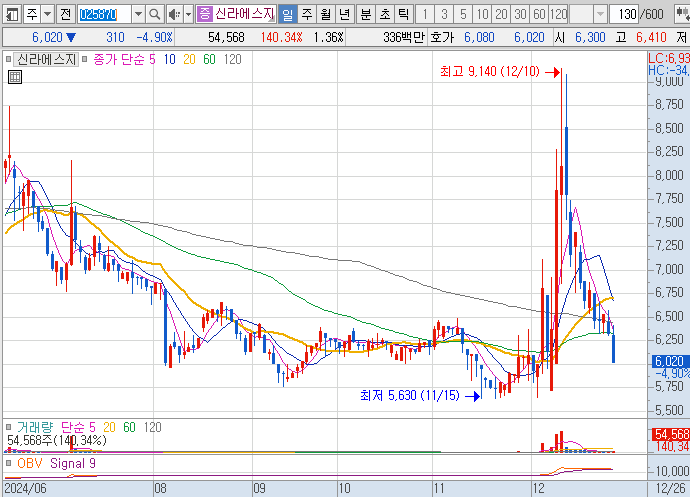This screenshot has height=497, width=690.
Task: Select the 20 interval button
Action: click(x=501, y=15)
